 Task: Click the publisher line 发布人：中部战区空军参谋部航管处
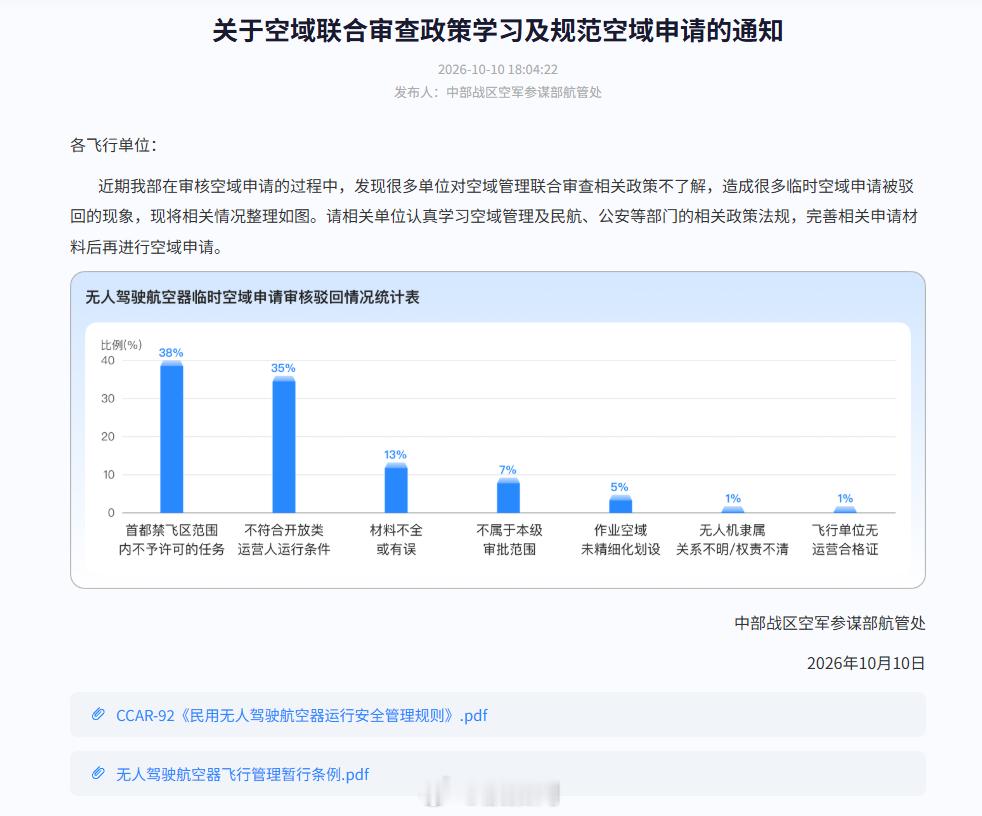(497, 93)
